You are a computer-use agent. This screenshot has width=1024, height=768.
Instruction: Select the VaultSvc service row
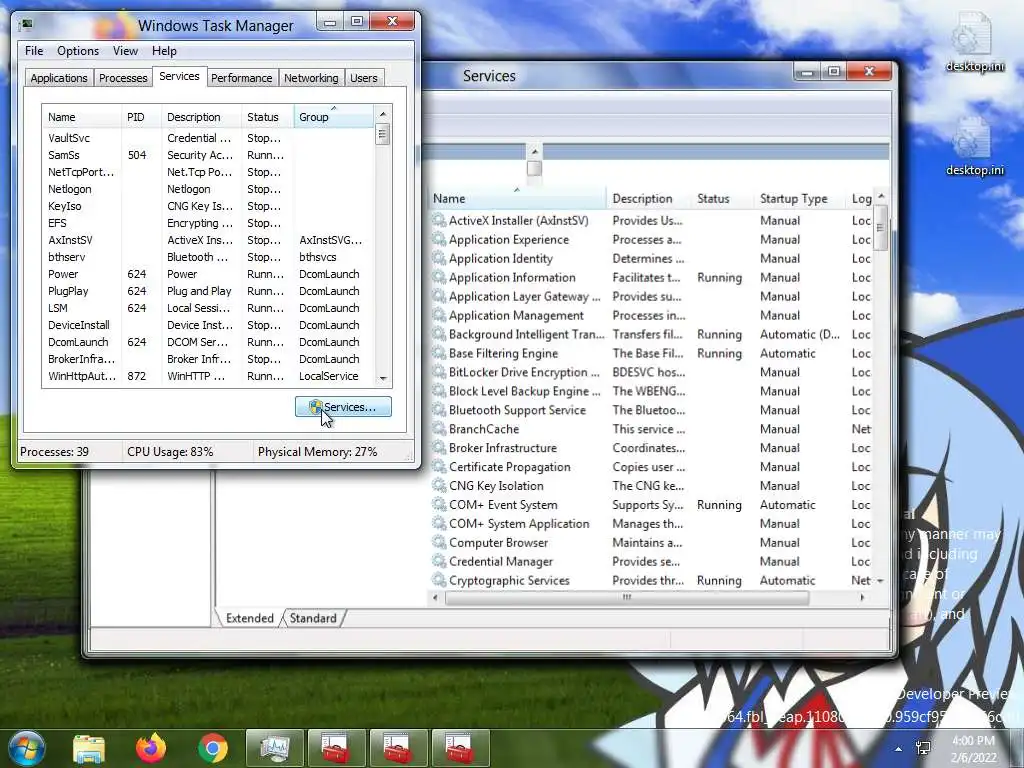(208, 138)
